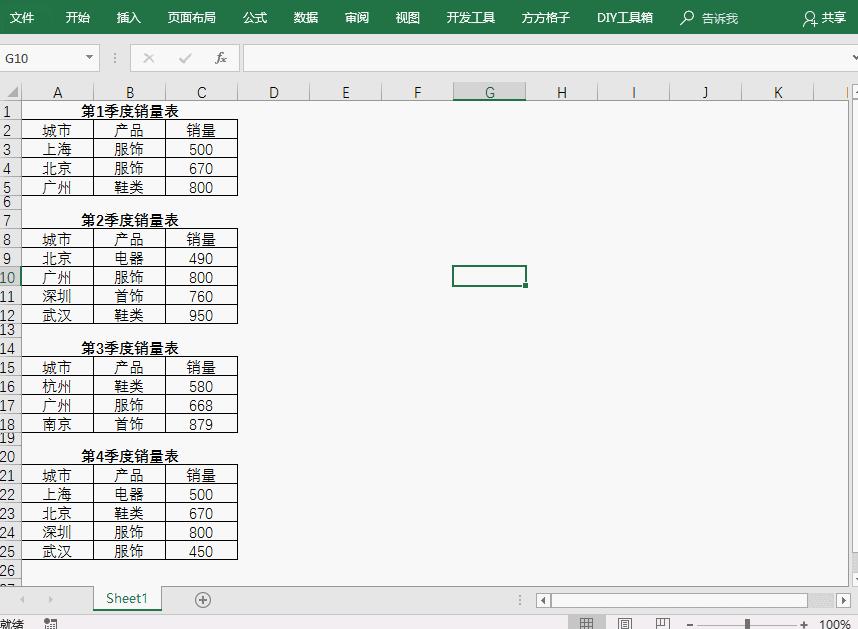Screen dimensions: 858x629
Task: Select Page Break Preview icon in status bar
Action: (x=661, y=621)
